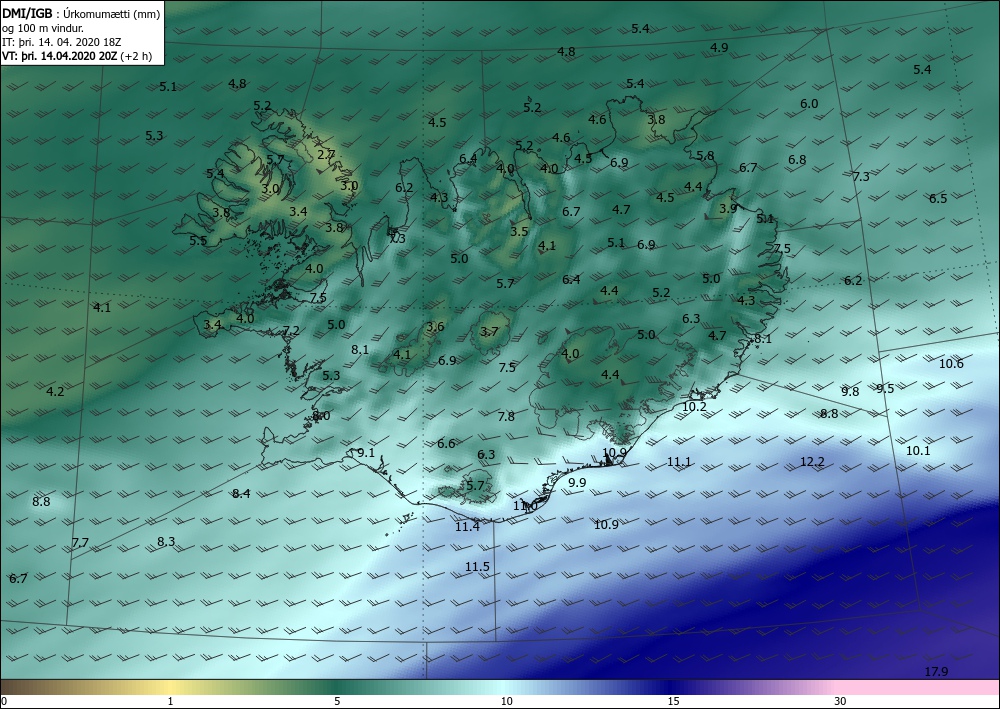Viewport: 1000px width, 709px height.
Task: Select the 10.6 value on the map
Action: coord(951,364)
